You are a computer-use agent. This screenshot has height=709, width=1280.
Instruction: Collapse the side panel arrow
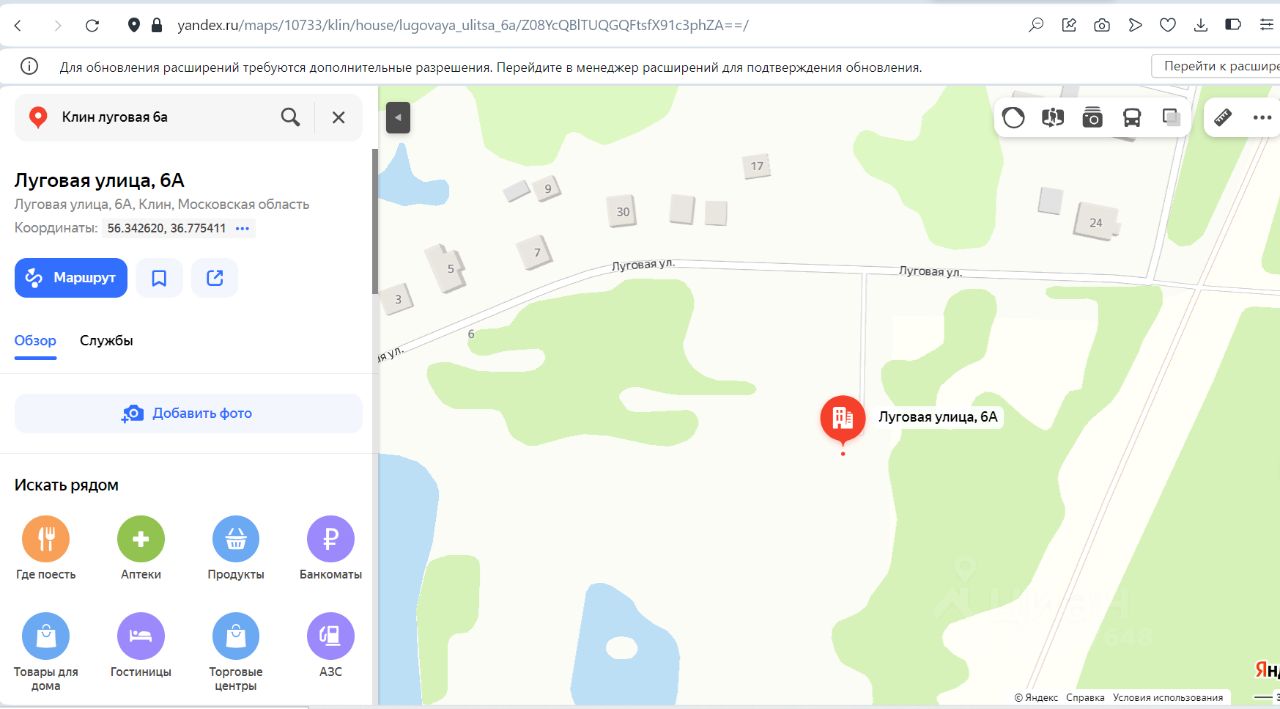pos(398,117)
